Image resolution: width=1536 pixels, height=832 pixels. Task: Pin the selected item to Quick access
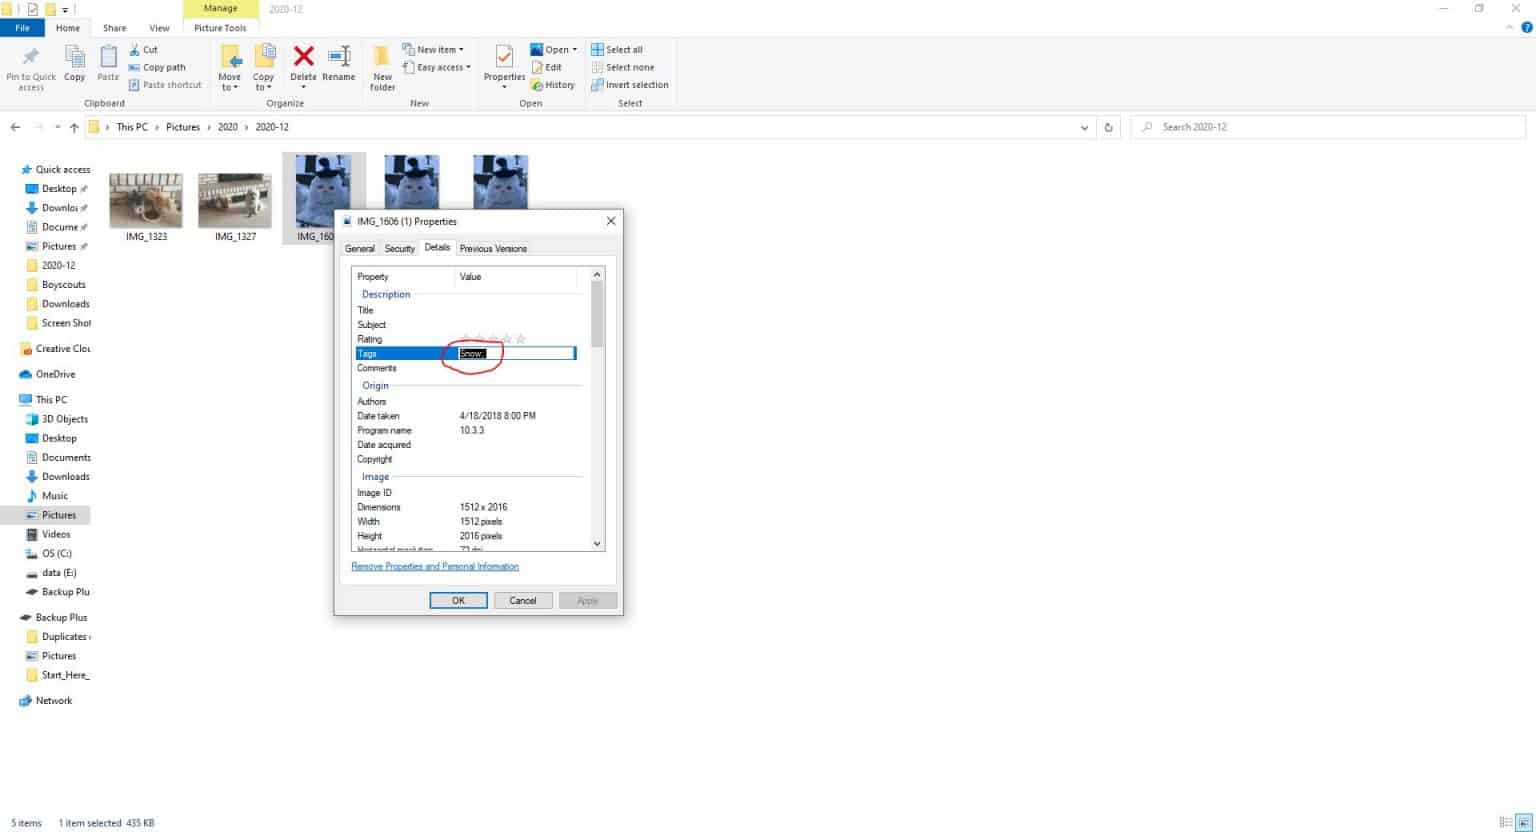[30, 64]
